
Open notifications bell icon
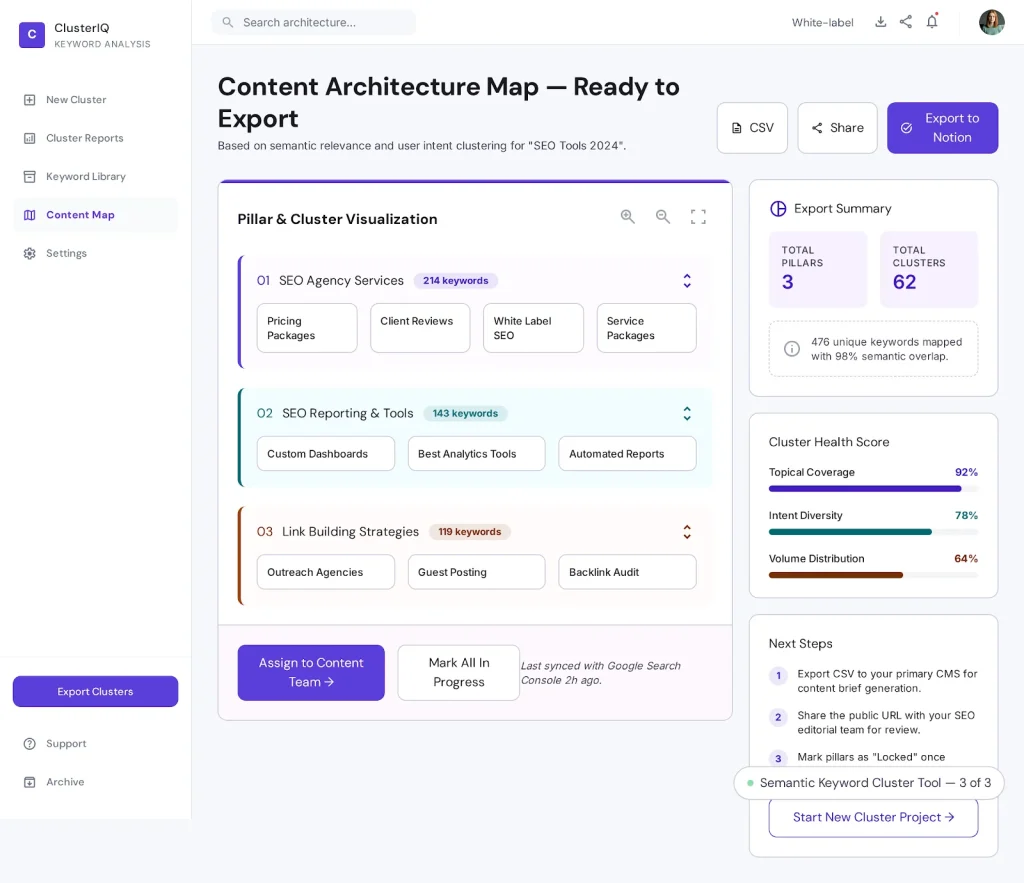(x=932, y=22)
